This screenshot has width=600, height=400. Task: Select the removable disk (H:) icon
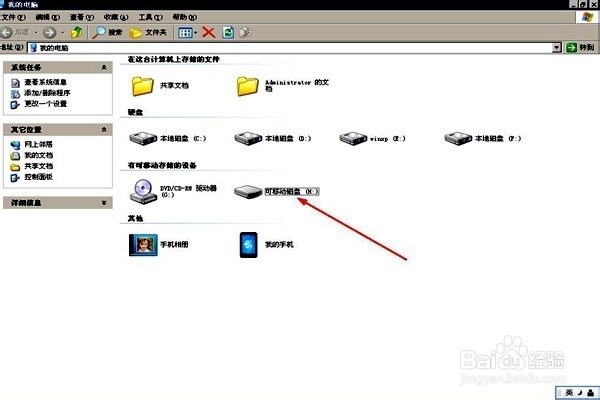click(248, 192)
